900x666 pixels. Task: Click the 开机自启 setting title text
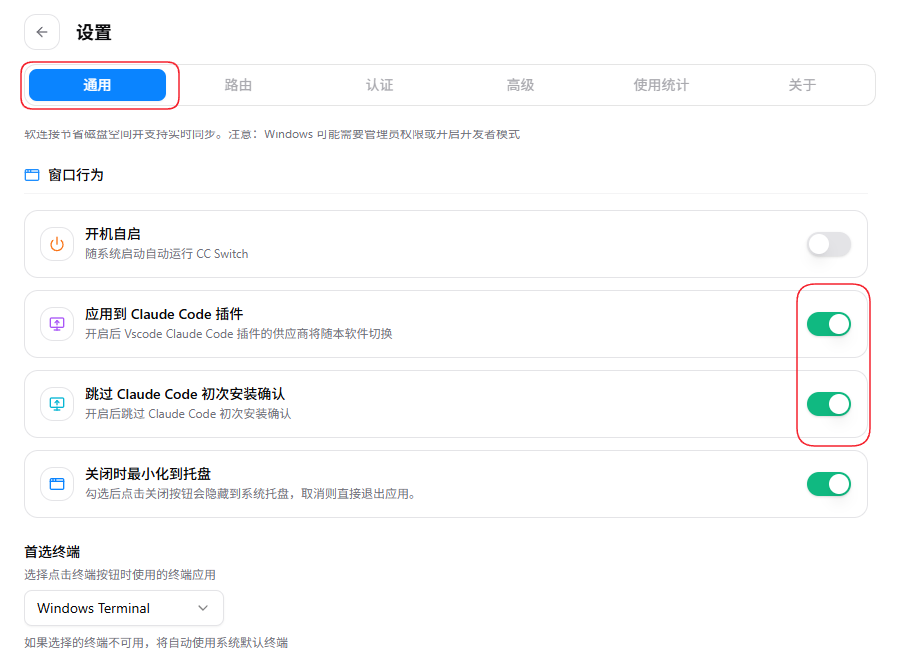(x=112, y=234)
